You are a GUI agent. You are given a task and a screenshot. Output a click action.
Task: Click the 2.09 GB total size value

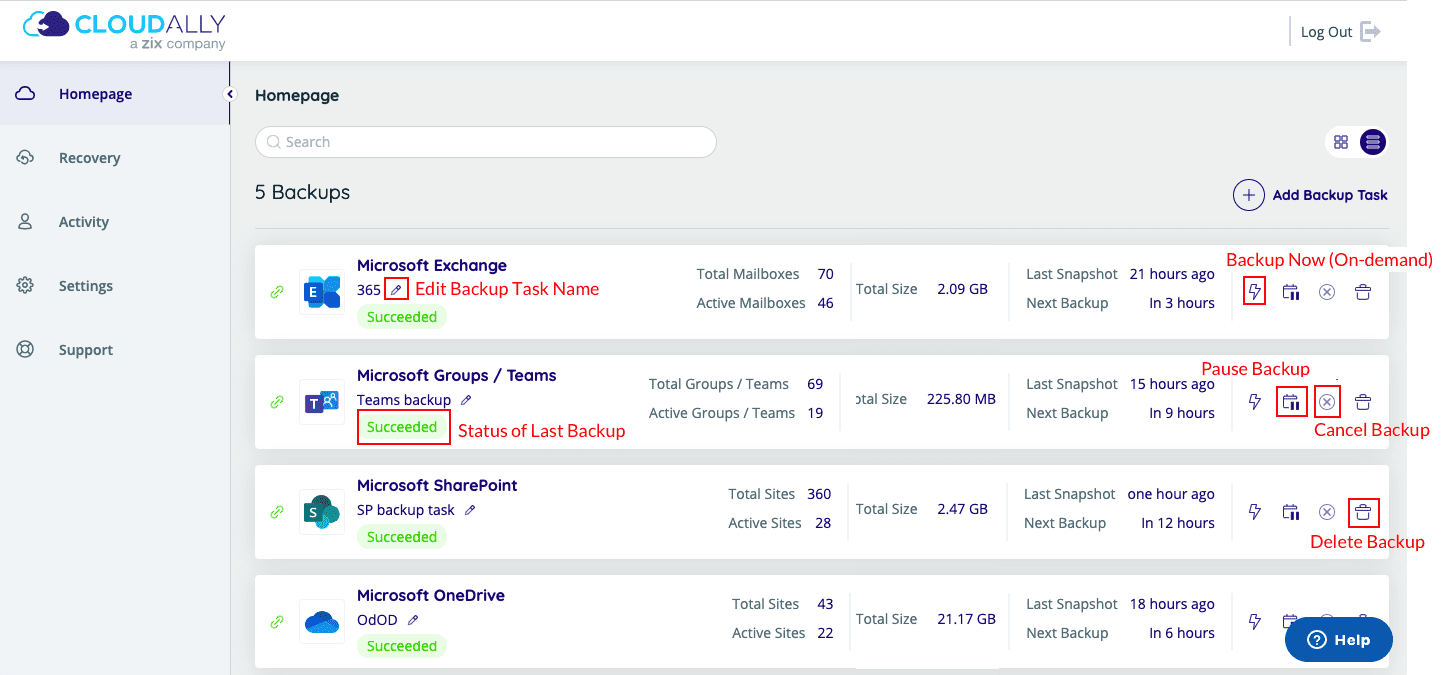point(962,289)
